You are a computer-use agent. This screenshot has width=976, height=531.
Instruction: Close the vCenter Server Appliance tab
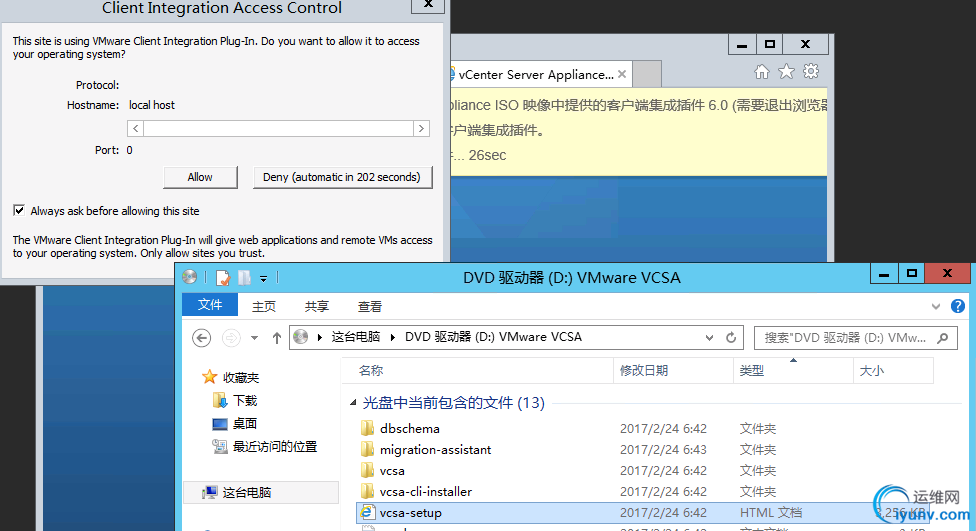(x=622, y=75)
